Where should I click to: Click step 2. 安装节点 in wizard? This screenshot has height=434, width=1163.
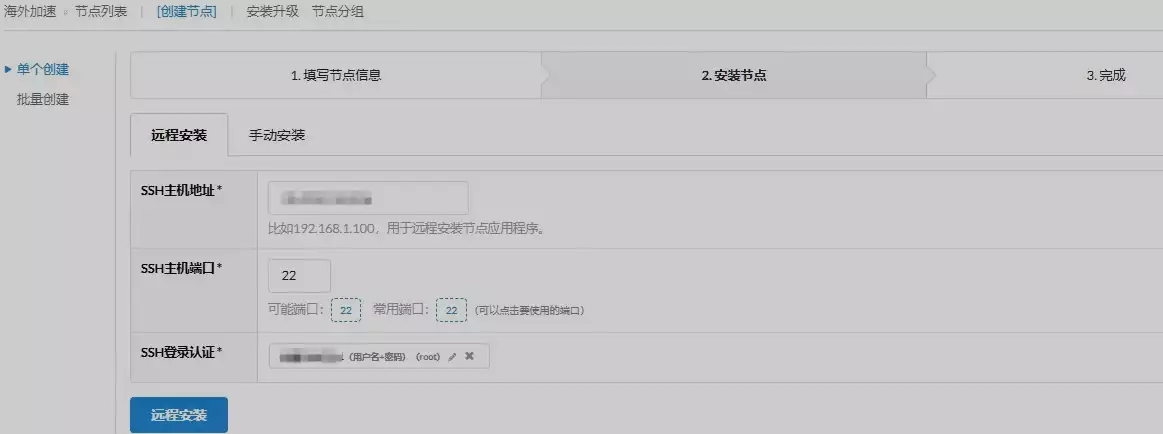[x=734, y=75]
